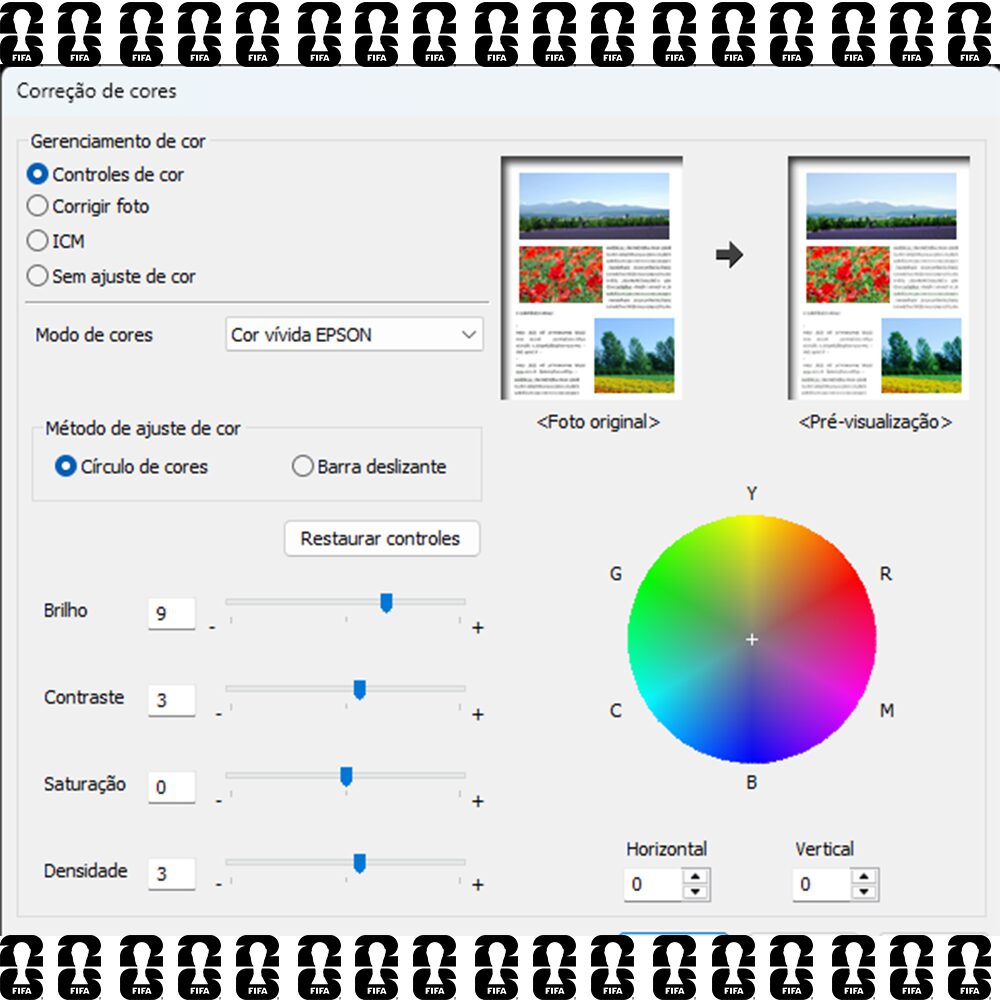Image resolution: width=1000 pixels, height=1000 pixels.
Task: Click the Brilho value field
Action: tap(172, 614)
